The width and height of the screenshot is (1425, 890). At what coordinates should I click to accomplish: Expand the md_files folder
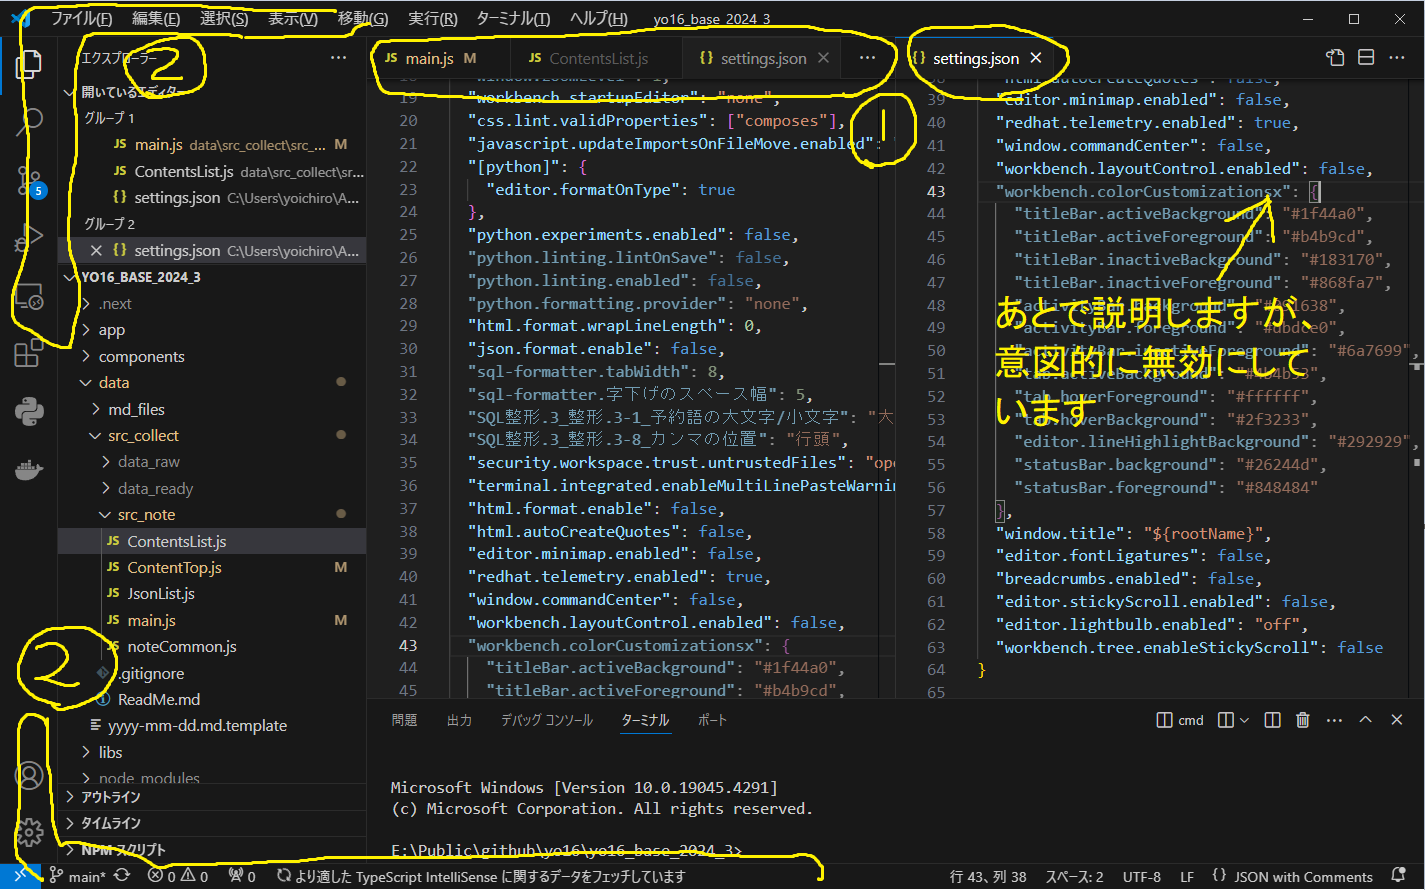[212, 409]
